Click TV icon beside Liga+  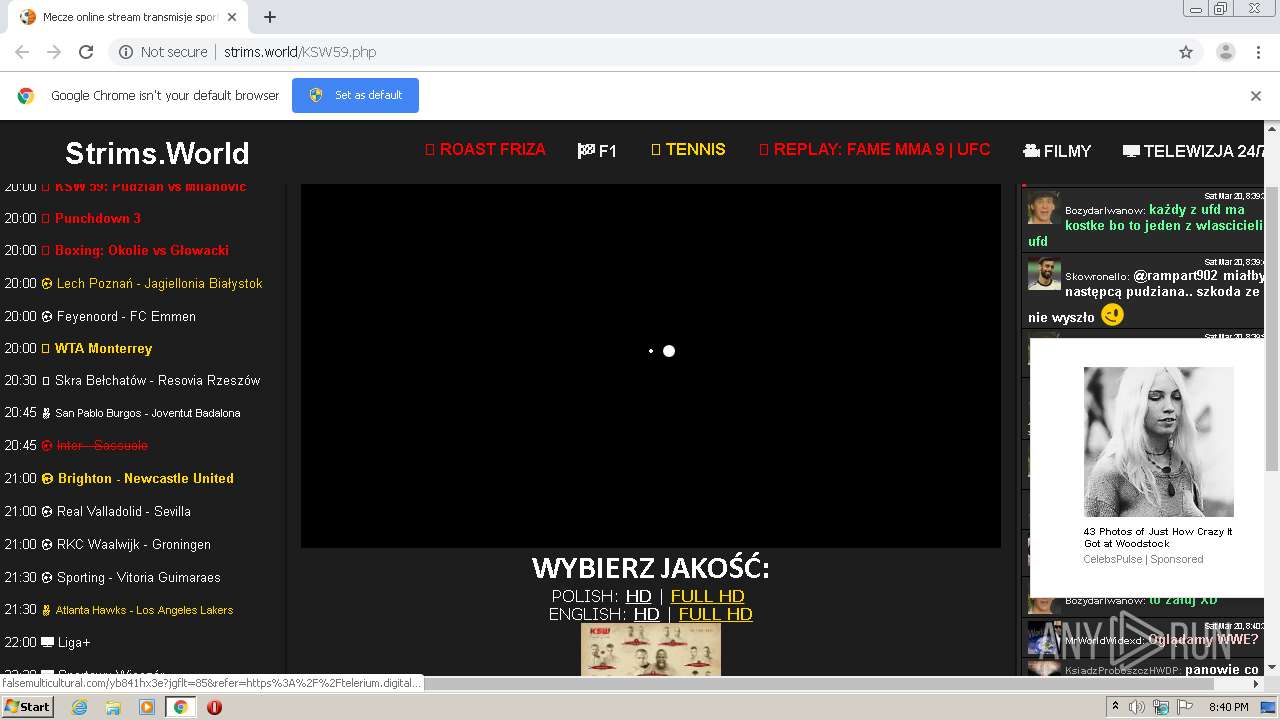click(47, 642)
